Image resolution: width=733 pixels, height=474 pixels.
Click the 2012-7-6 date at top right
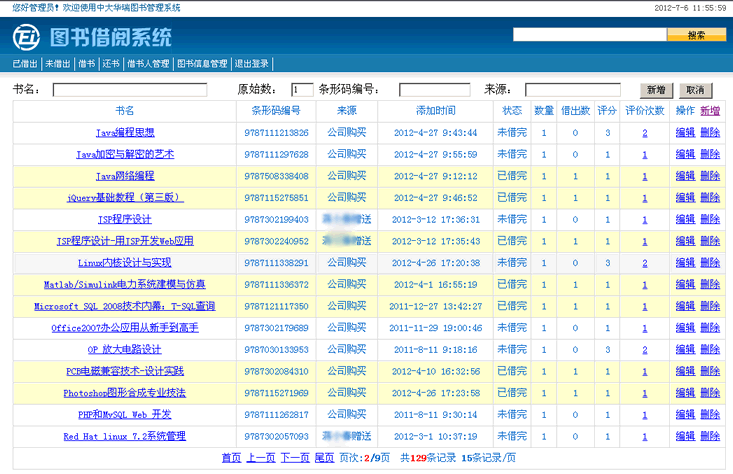click(671, 8)
